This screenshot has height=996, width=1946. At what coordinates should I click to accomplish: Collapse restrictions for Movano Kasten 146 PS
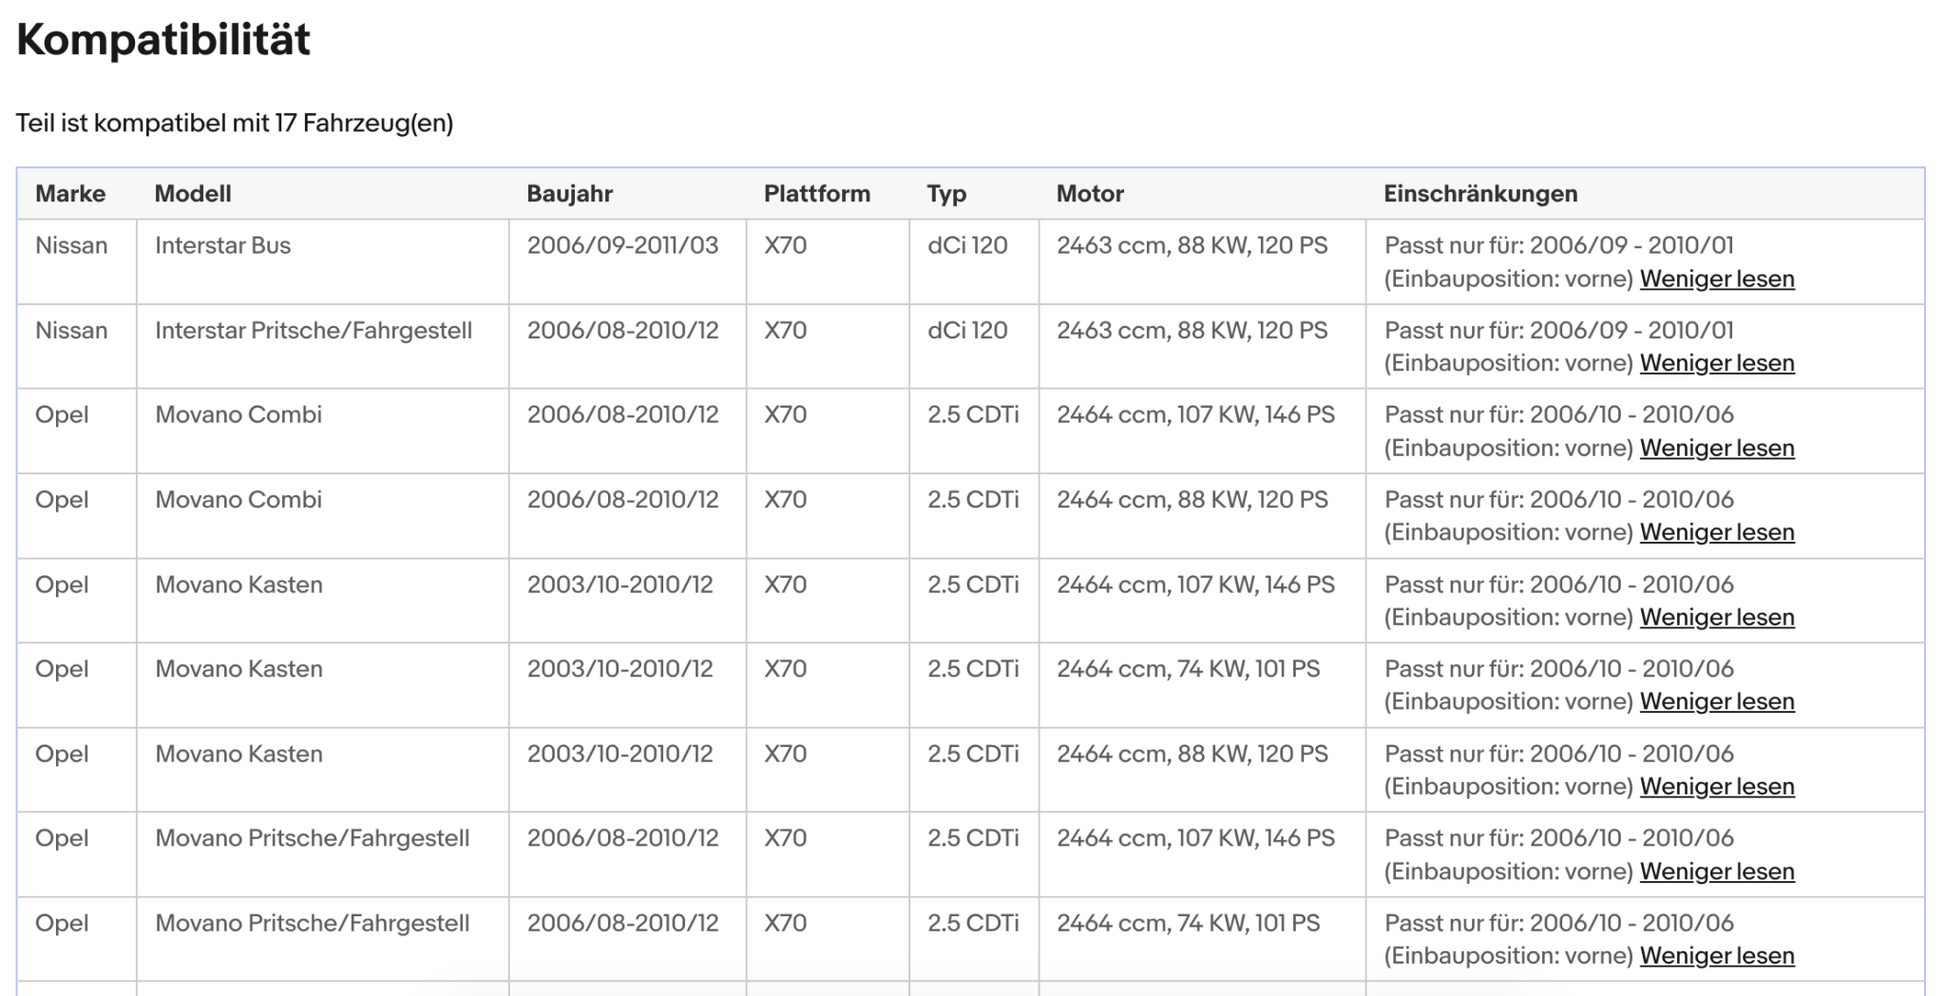click(1717, 617)
